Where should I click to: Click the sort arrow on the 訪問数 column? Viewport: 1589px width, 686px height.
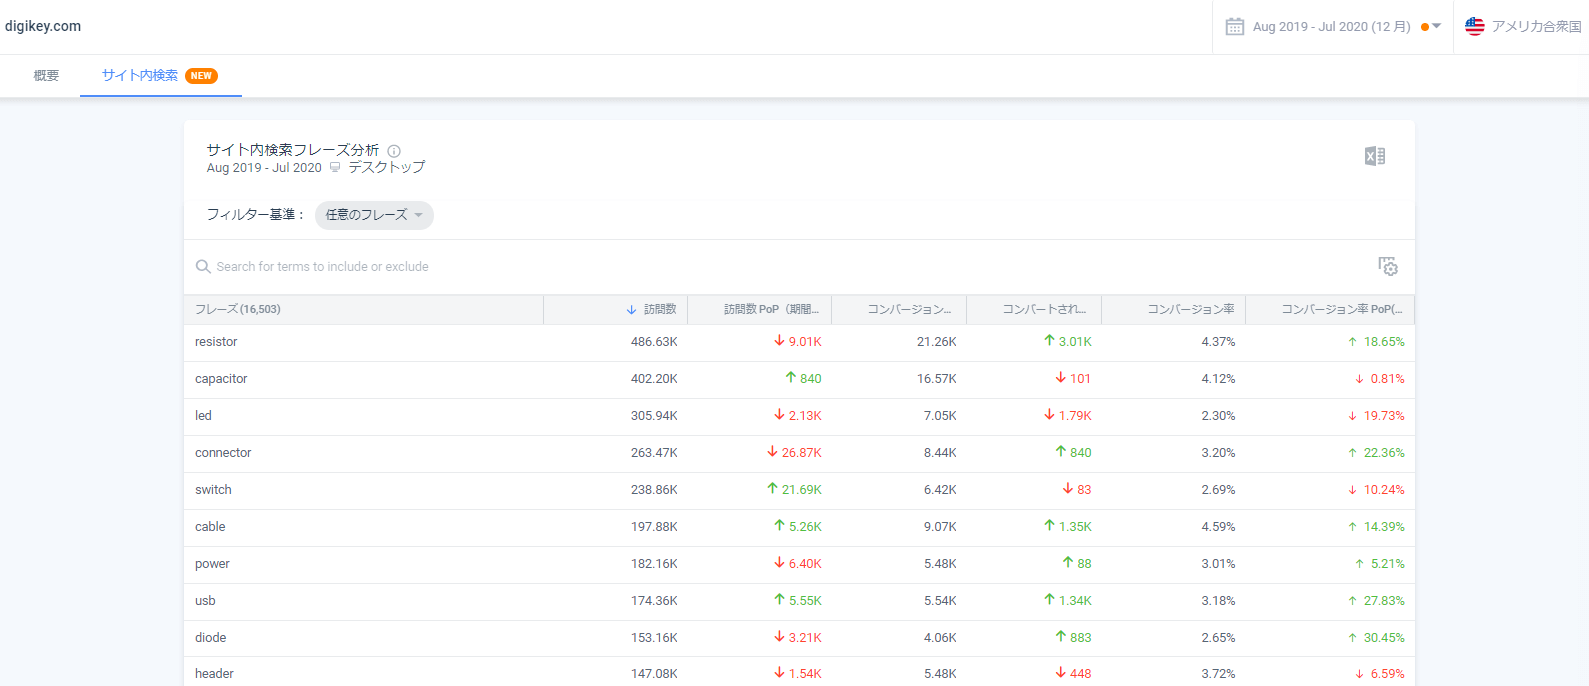click(631, 310)
